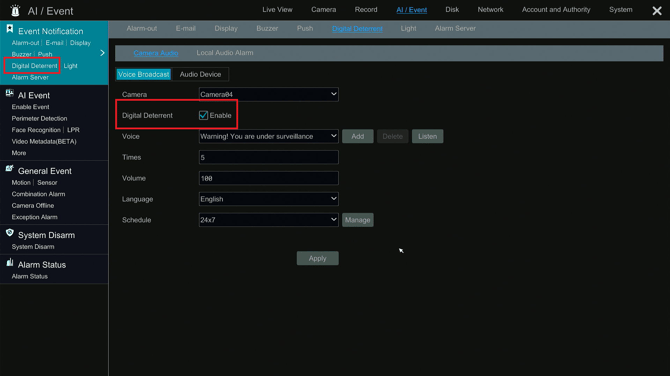670x376 pixels.
Task: Open the Push tab in the sub-menu bar
Action: coord(305,29)
